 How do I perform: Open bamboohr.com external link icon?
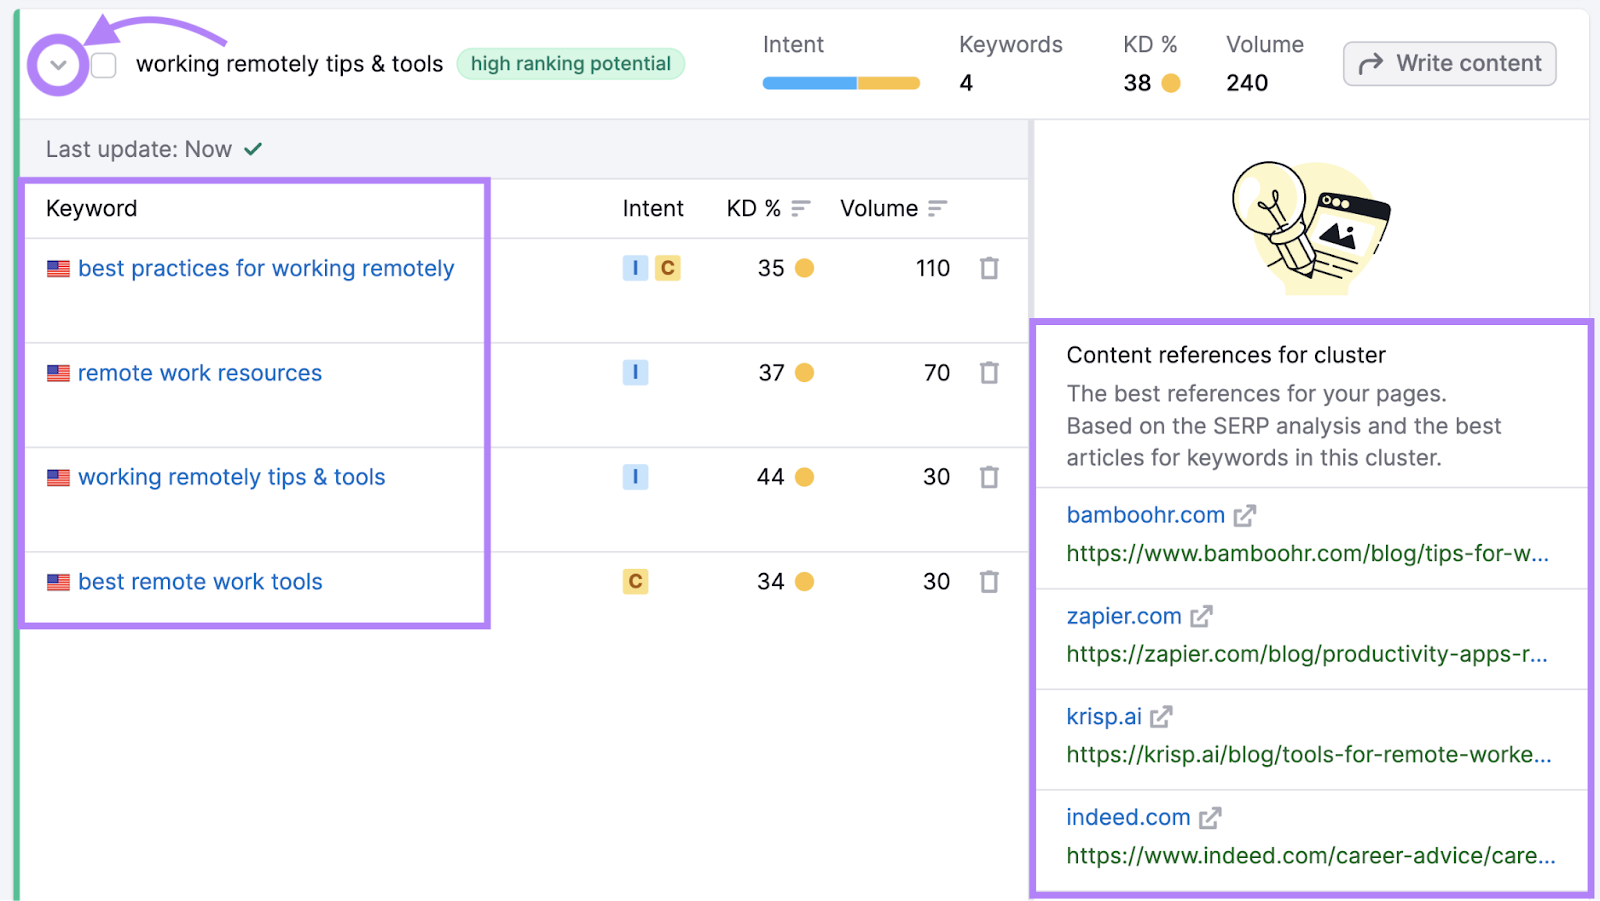click(1244, 516)
